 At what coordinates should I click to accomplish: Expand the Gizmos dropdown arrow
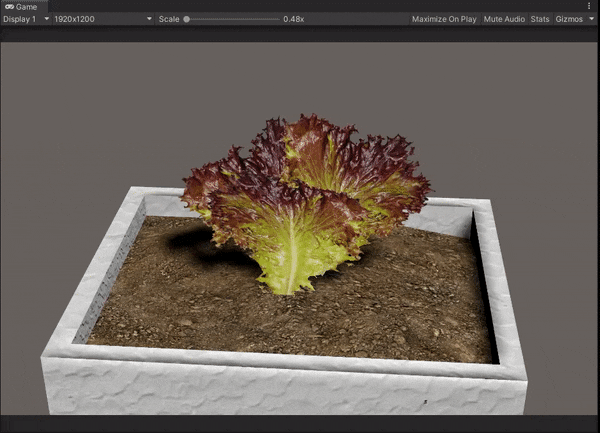591,19
